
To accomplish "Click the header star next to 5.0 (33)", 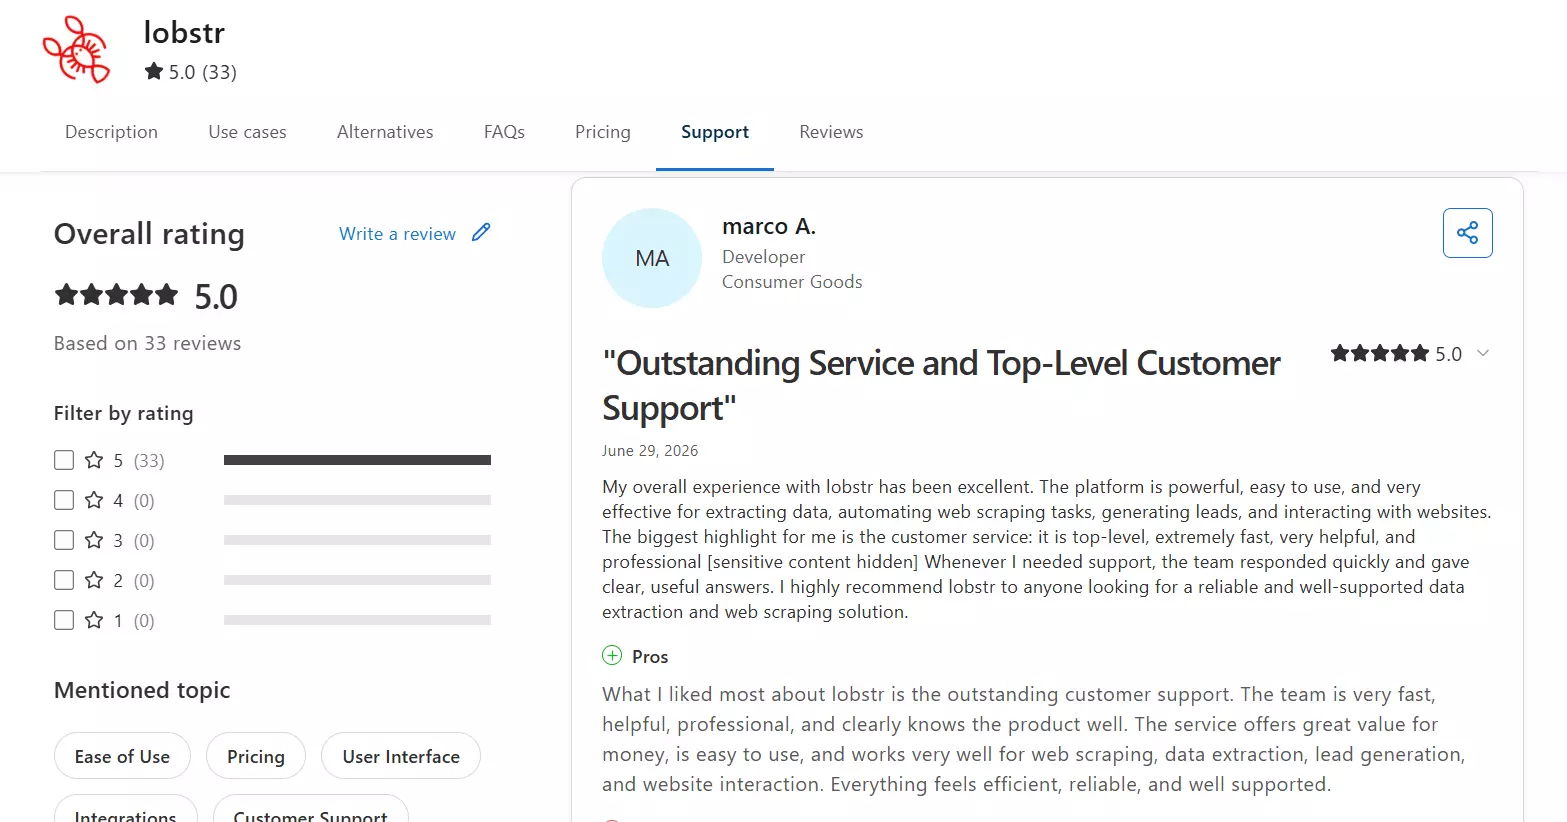I will tap(153, 71).
